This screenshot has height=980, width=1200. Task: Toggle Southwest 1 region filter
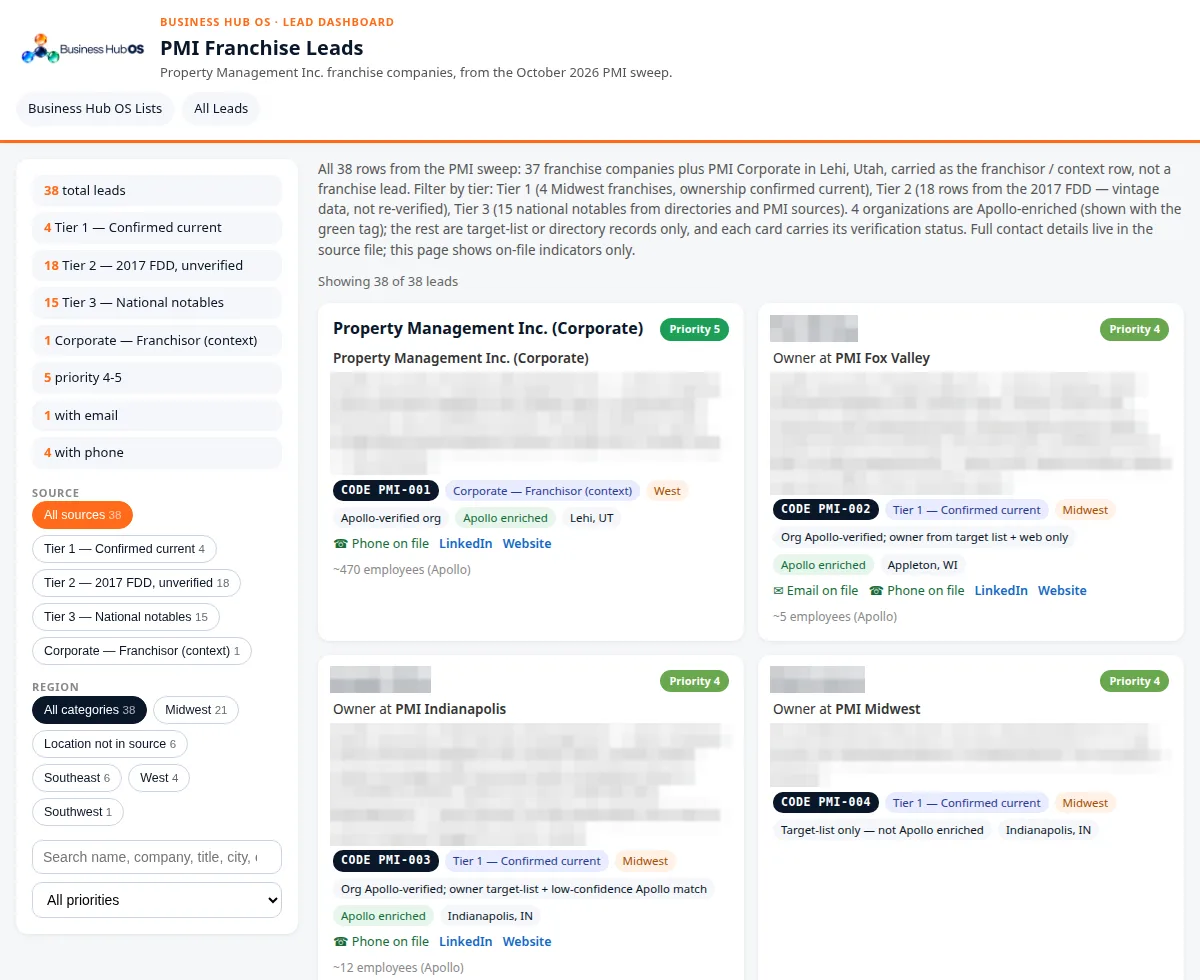pyautogui.click(x=78, y=812)
